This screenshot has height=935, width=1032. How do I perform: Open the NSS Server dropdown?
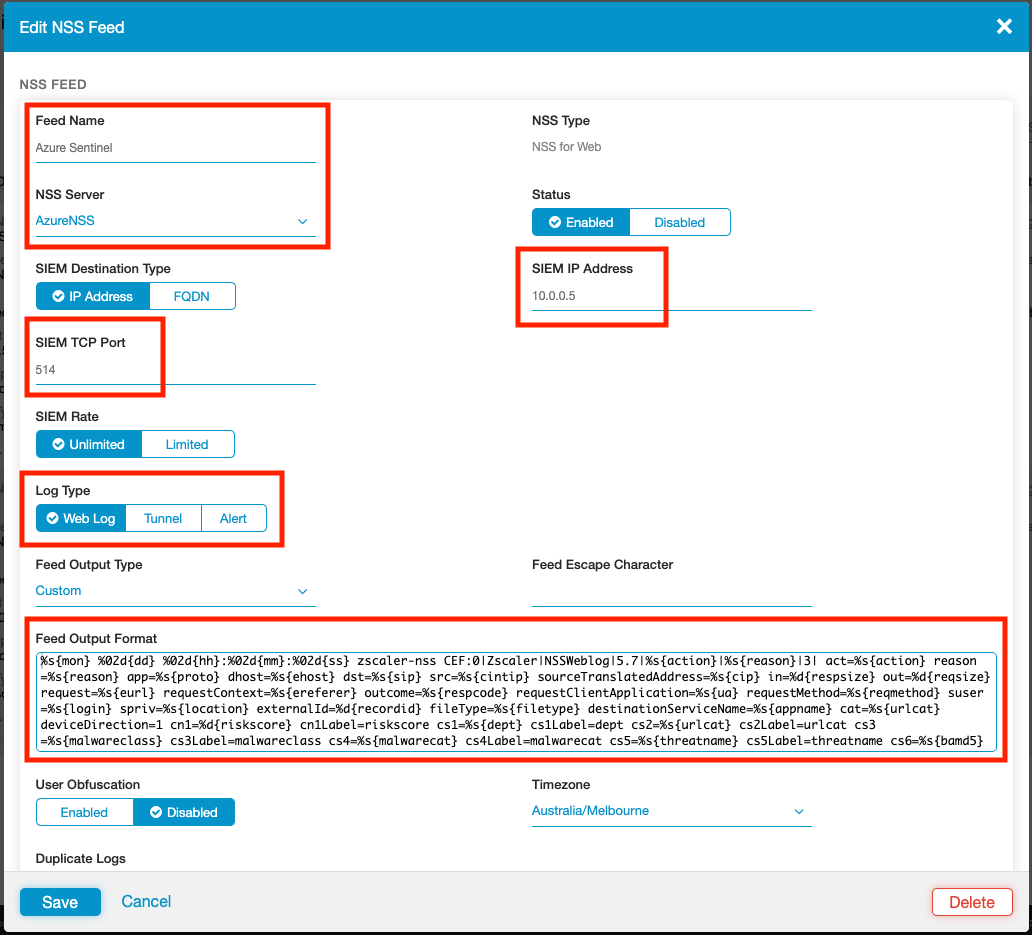click(x=175, y=221)
